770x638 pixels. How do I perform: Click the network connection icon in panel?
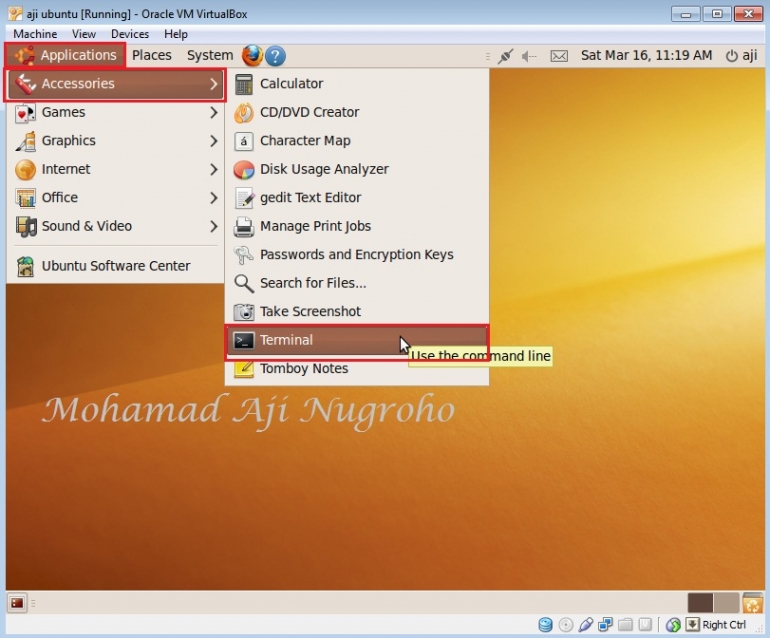[505, 56]
